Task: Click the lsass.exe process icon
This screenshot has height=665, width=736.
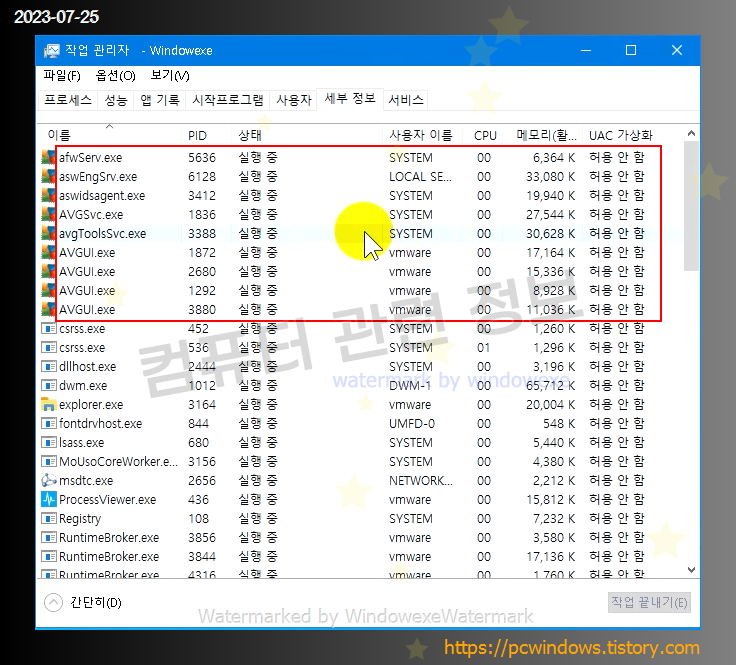Action: click(49, 442)
